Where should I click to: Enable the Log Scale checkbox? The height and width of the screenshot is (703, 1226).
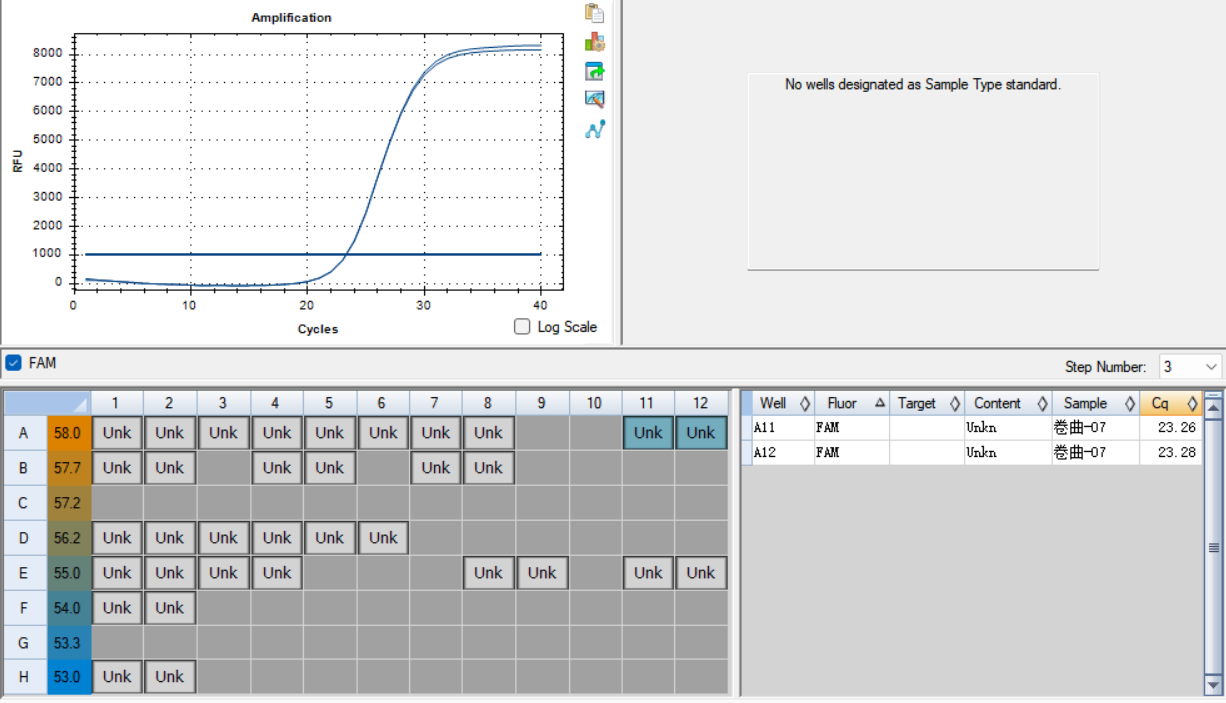[x=522, y=326]
